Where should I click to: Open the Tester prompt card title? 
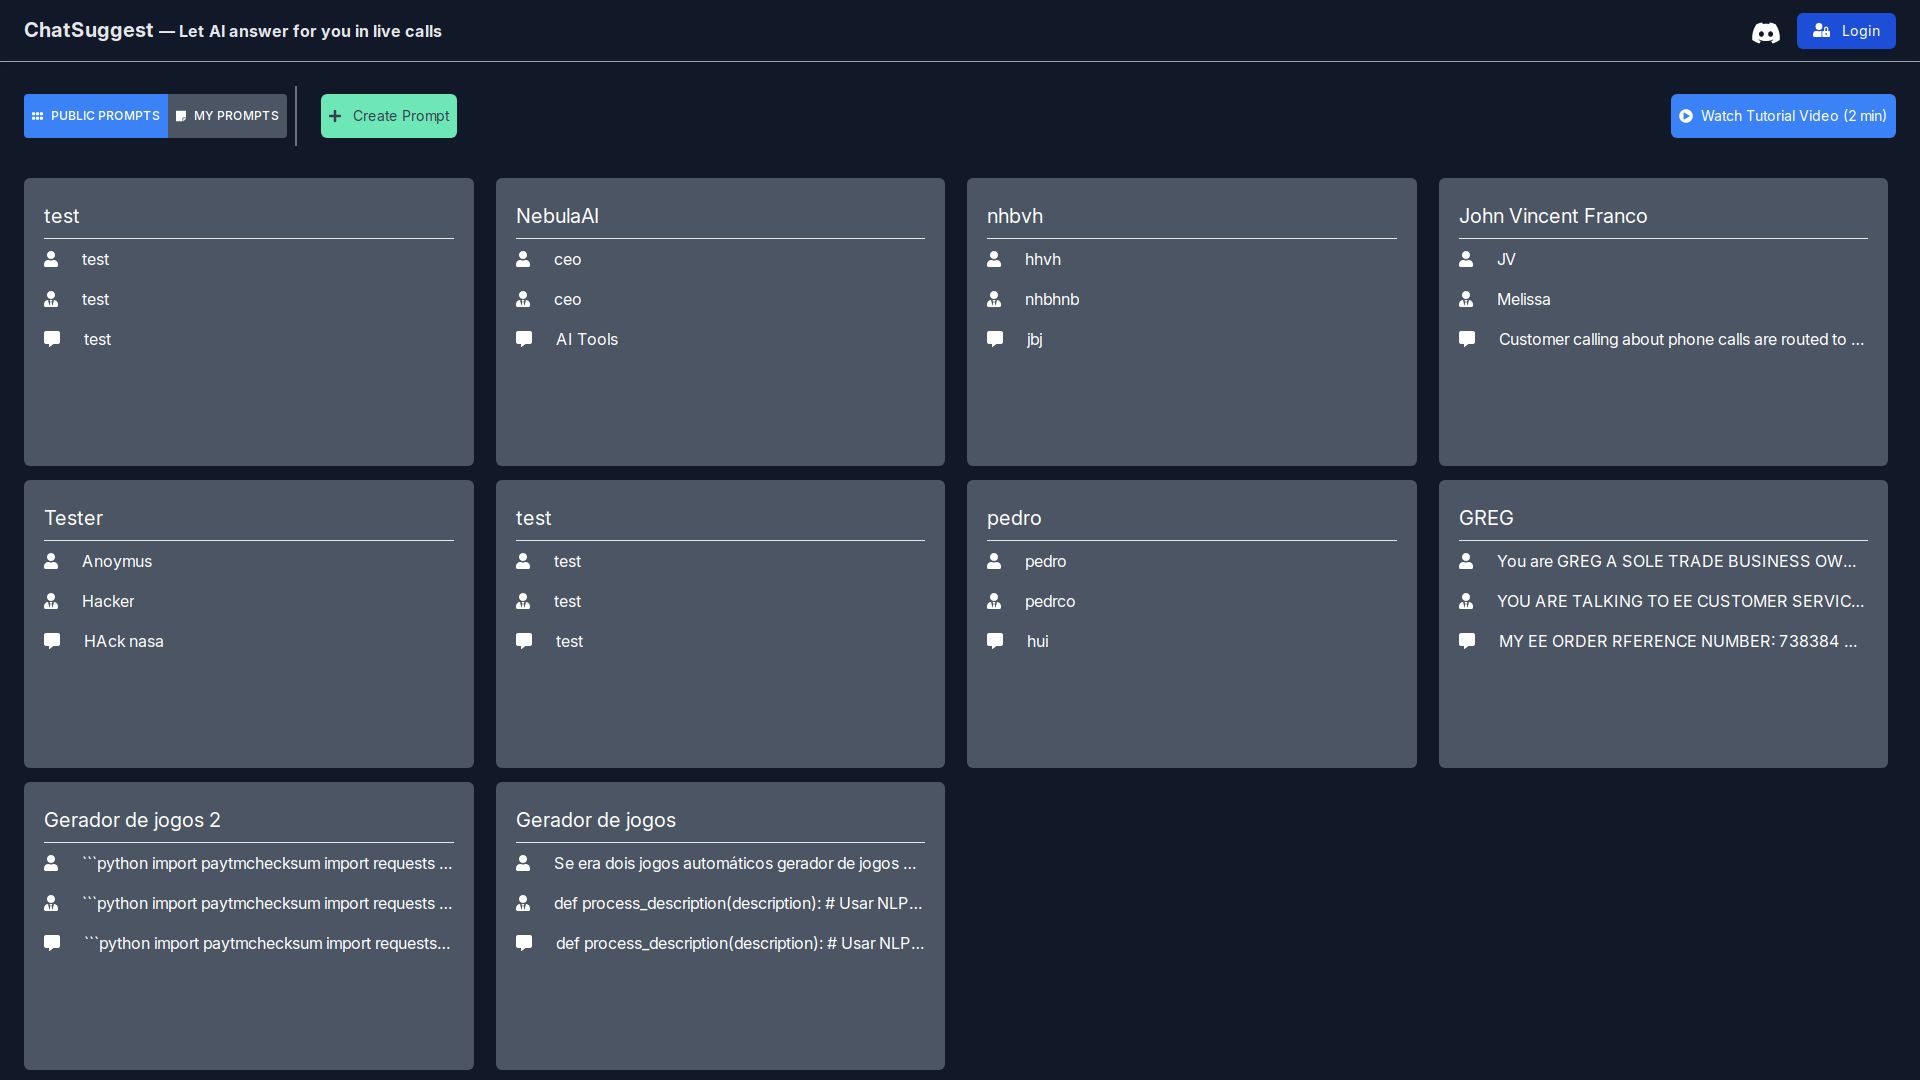(73, 518)
